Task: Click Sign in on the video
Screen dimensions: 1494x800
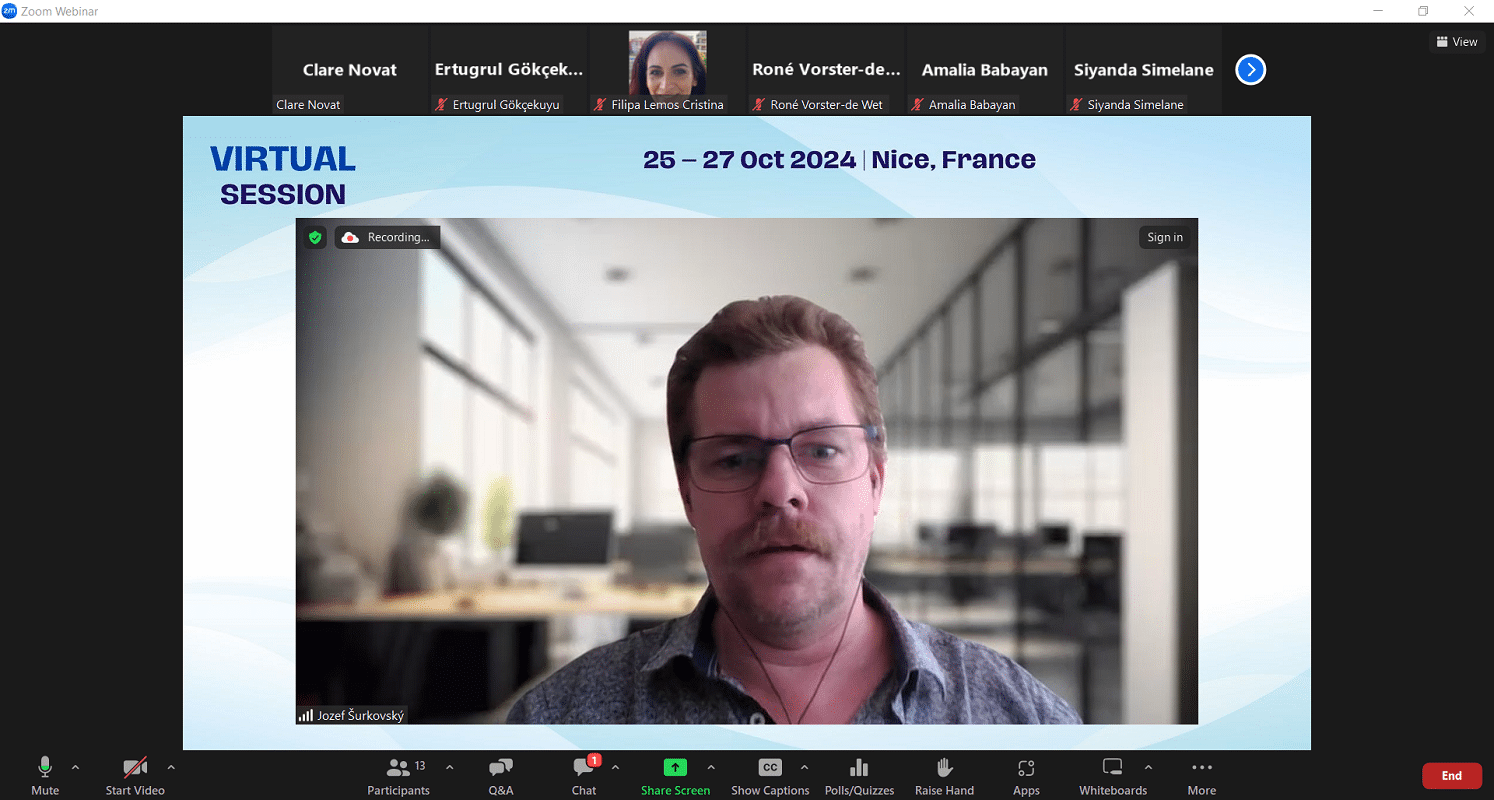Action: point(1165,237)
